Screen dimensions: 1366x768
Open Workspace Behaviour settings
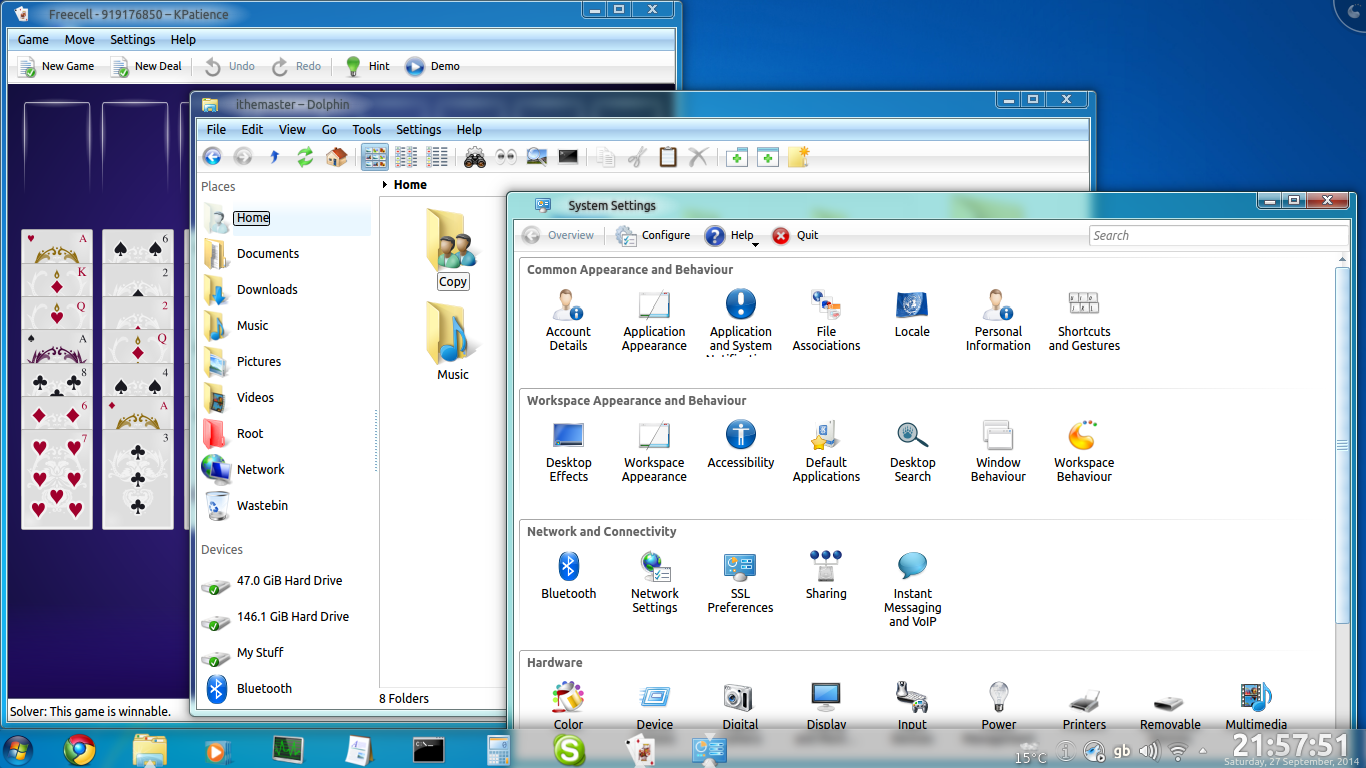[x=1084, y=451]
